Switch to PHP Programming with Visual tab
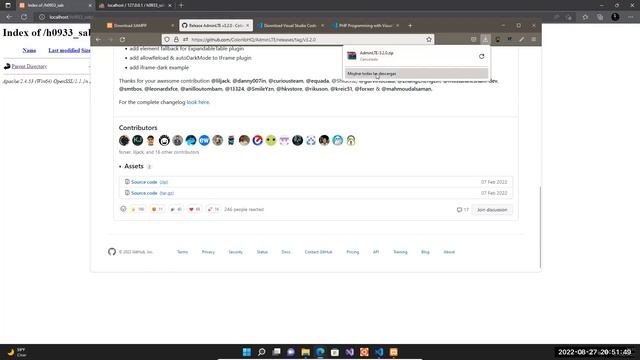This screenshot has height=360, width=640. (x=365, y=25)
